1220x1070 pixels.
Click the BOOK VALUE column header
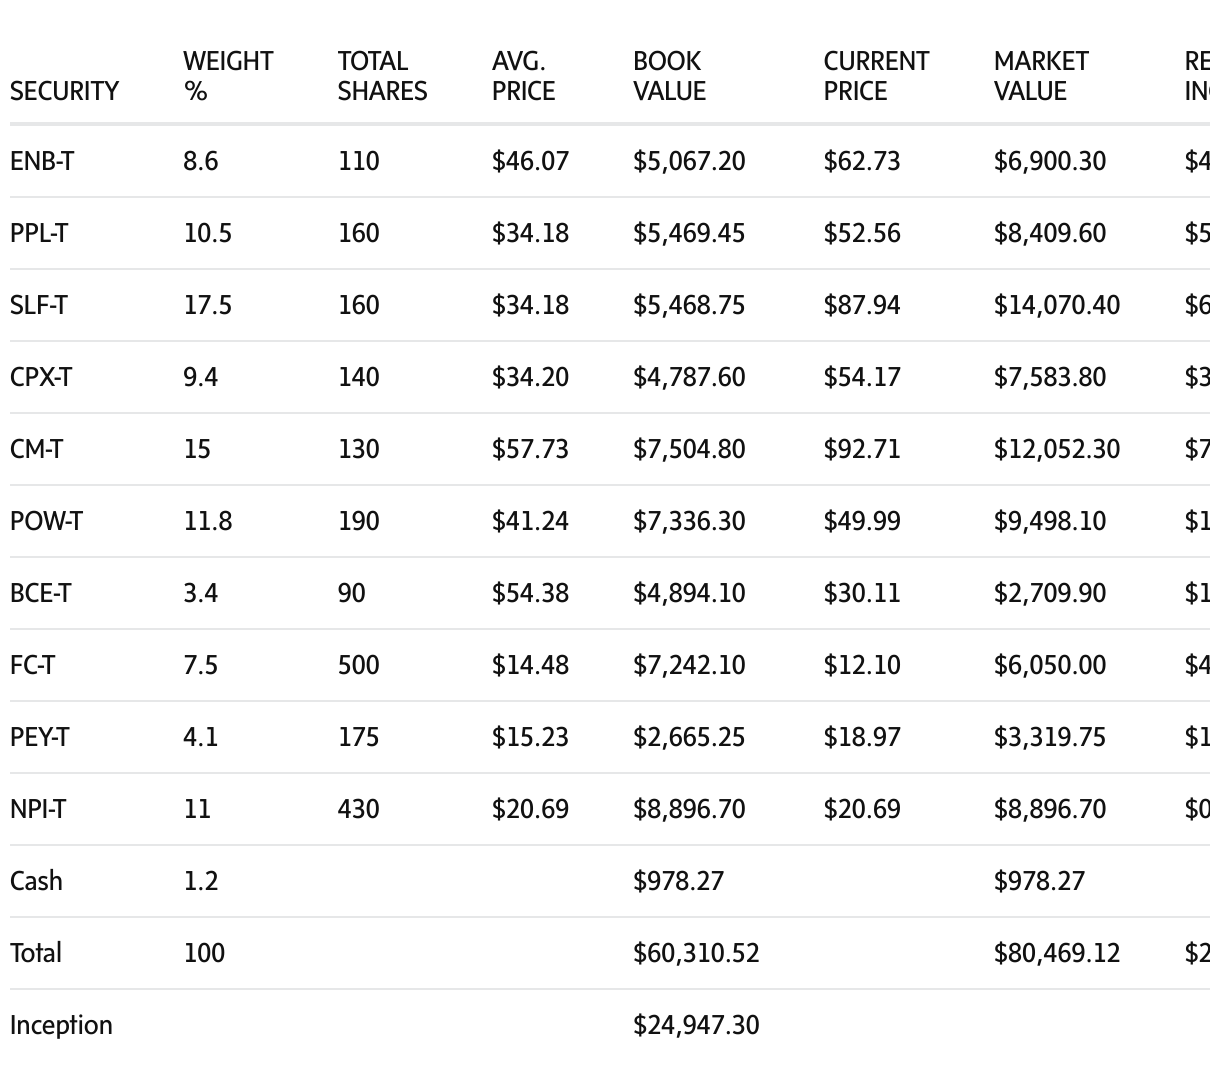pyautogui.click(x=668, y=76)
